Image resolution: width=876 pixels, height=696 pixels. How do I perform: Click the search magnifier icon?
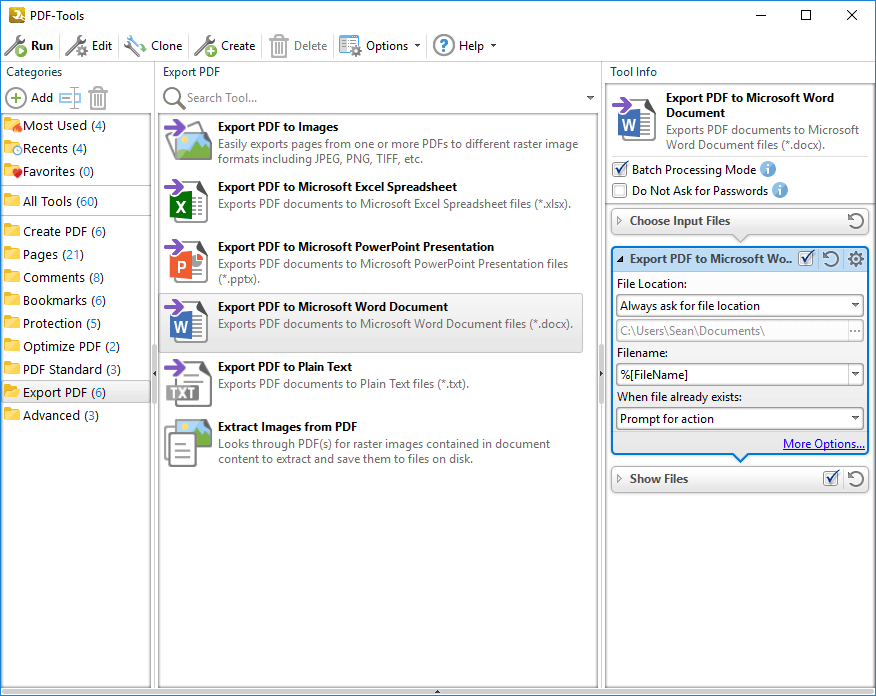174,98
